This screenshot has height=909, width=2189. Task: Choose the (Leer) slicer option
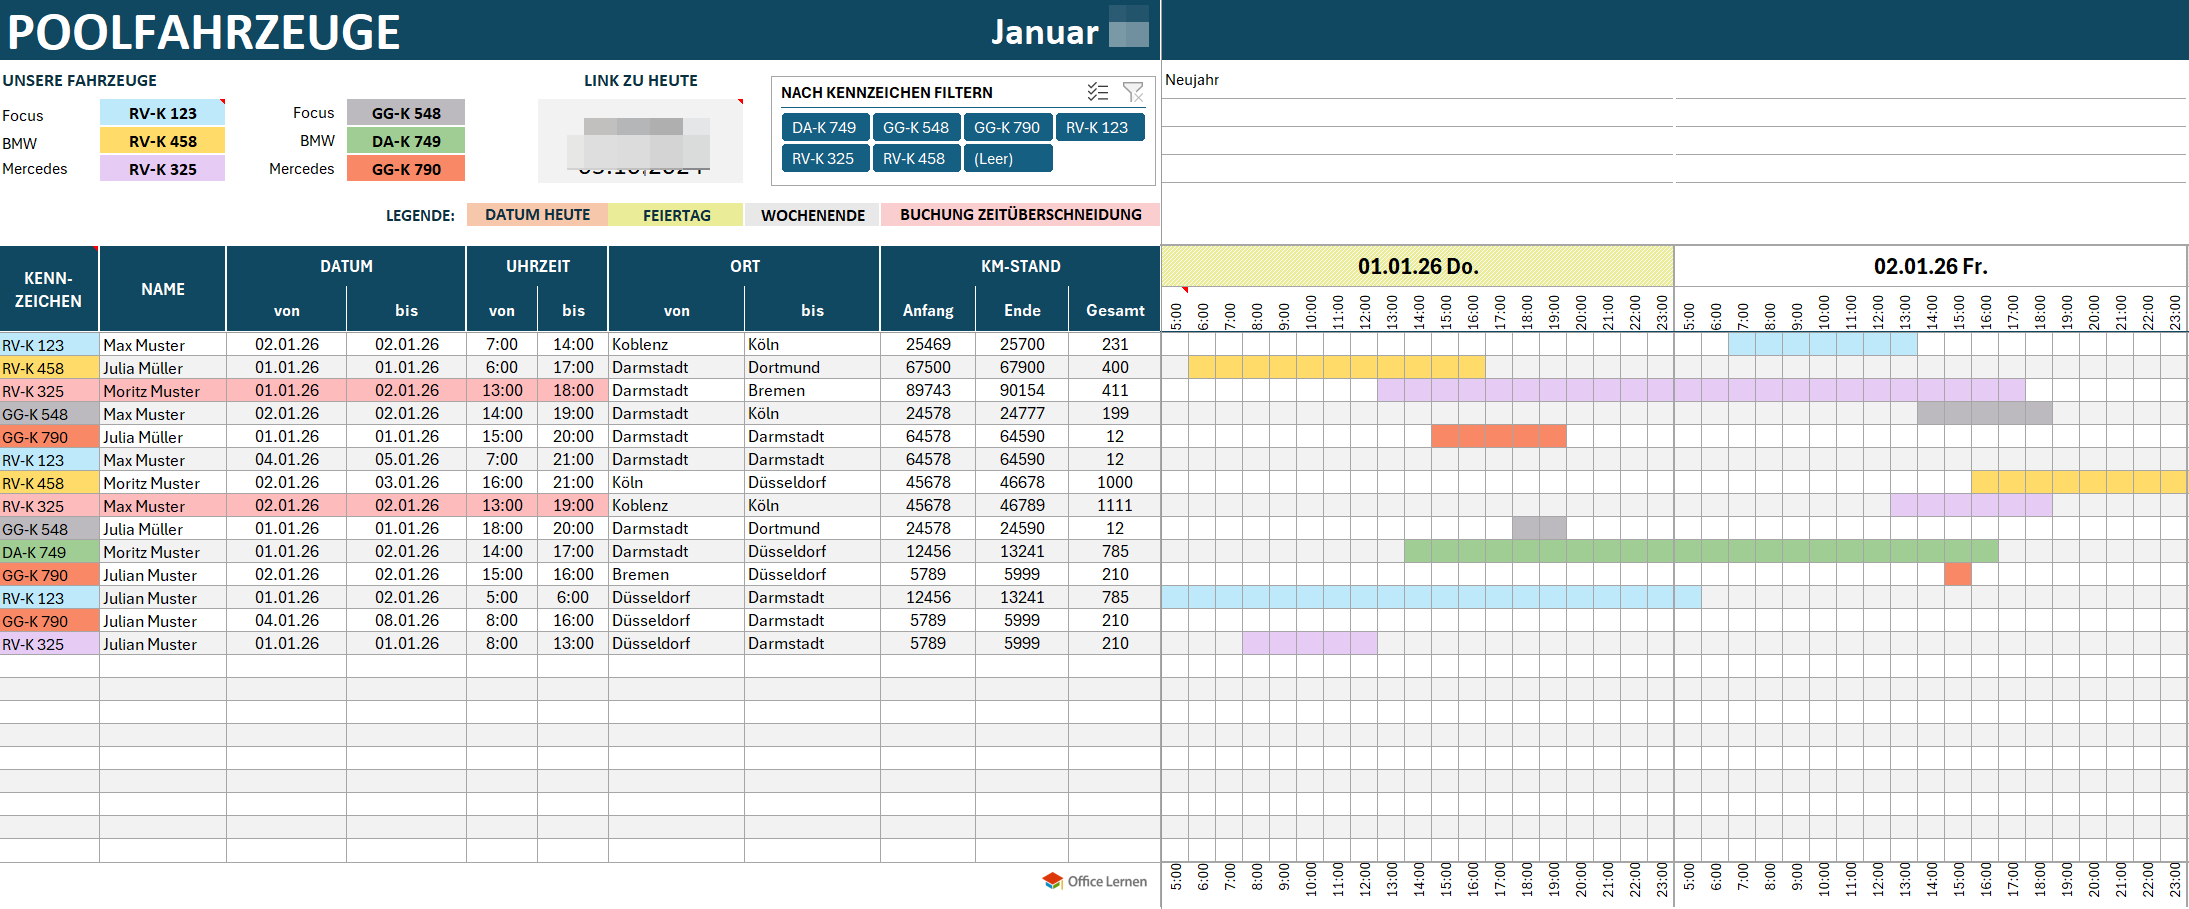tap(1006, 159)
